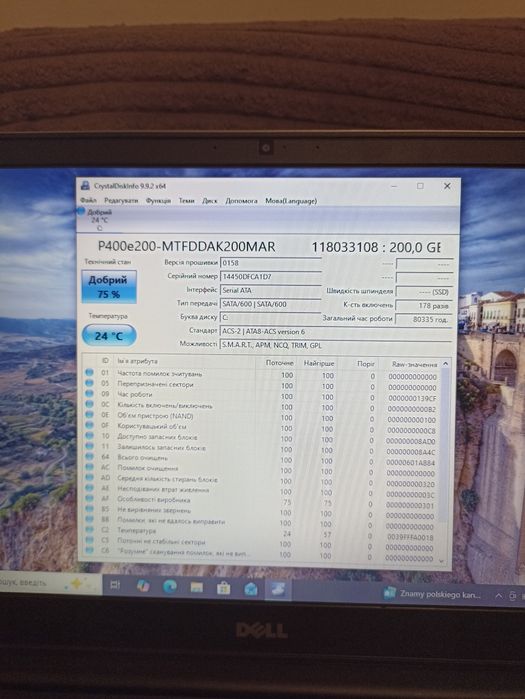525x699 pixels.
Task: Click the spindle speed field (SSD)
Action: click(424, 292)
